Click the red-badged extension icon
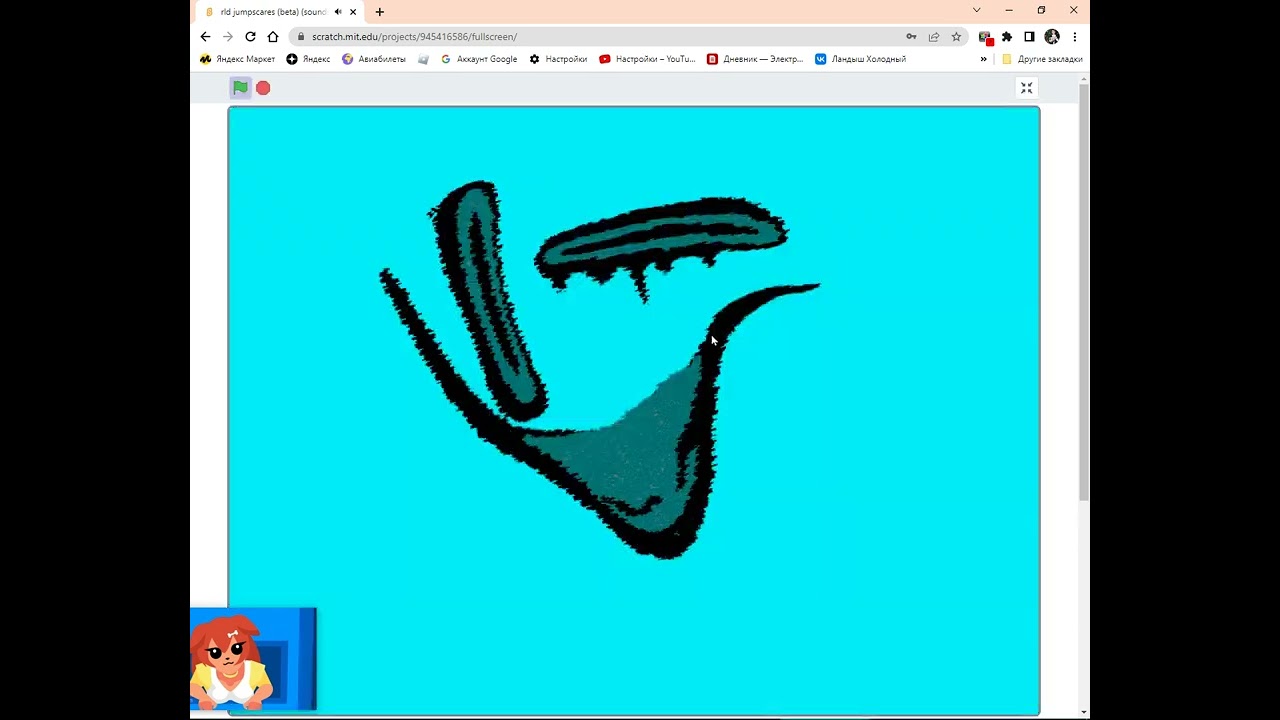 (985, 38)
